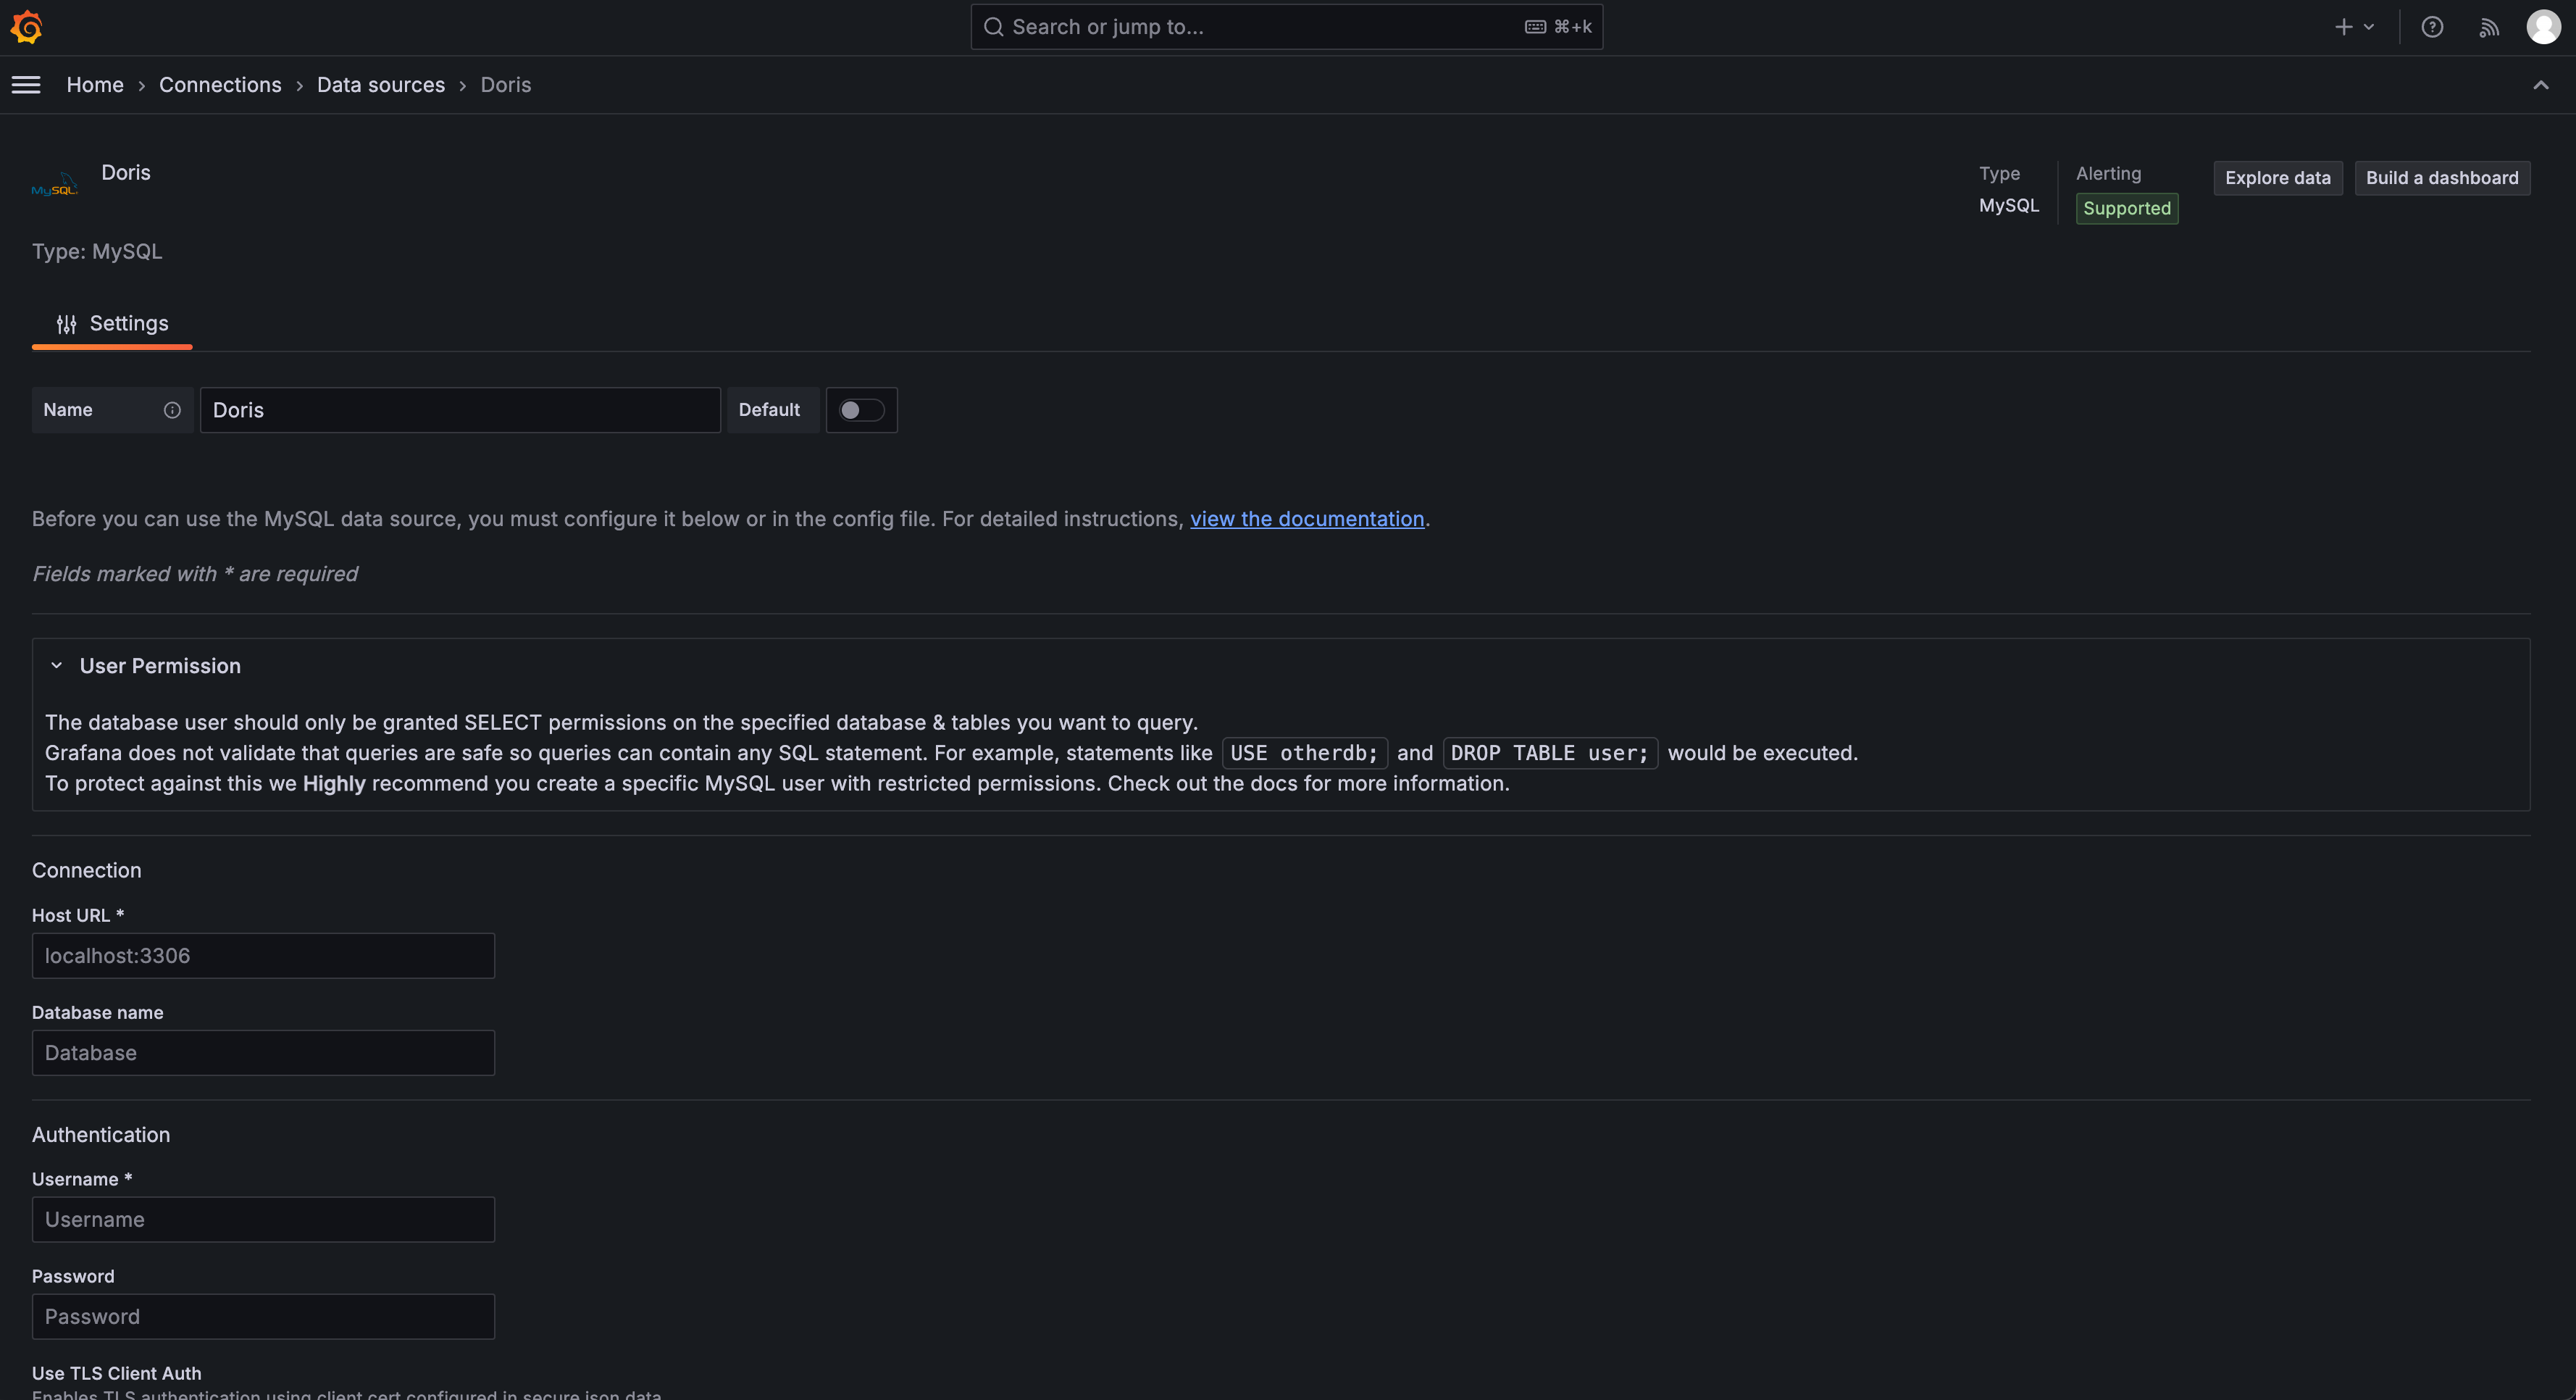Click the Grafana logo icon
The height and width of the screenshot is (1400, 2576).
[x=26, y=27]
